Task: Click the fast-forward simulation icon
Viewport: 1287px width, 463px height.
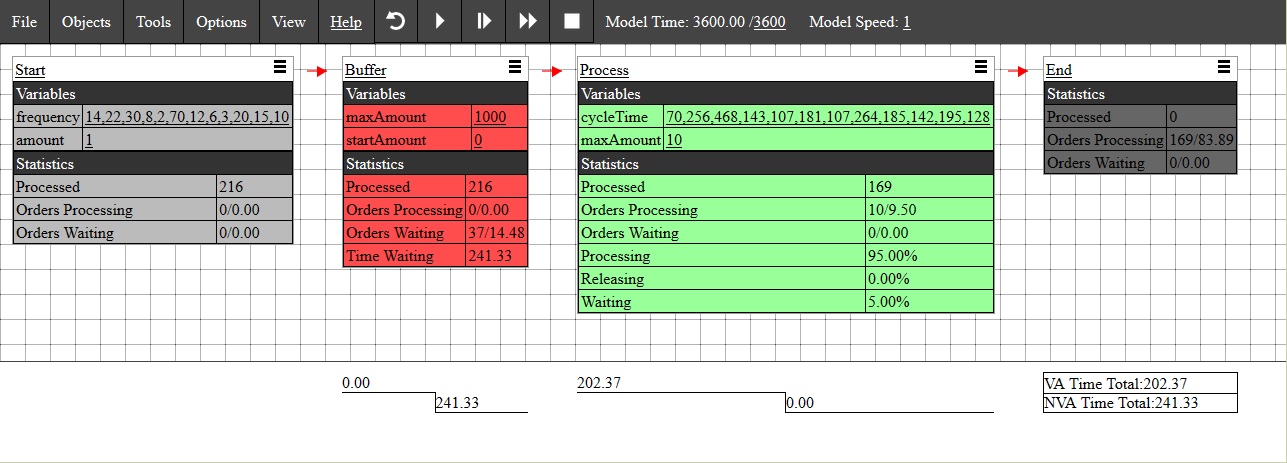Action: click(528, 21)
